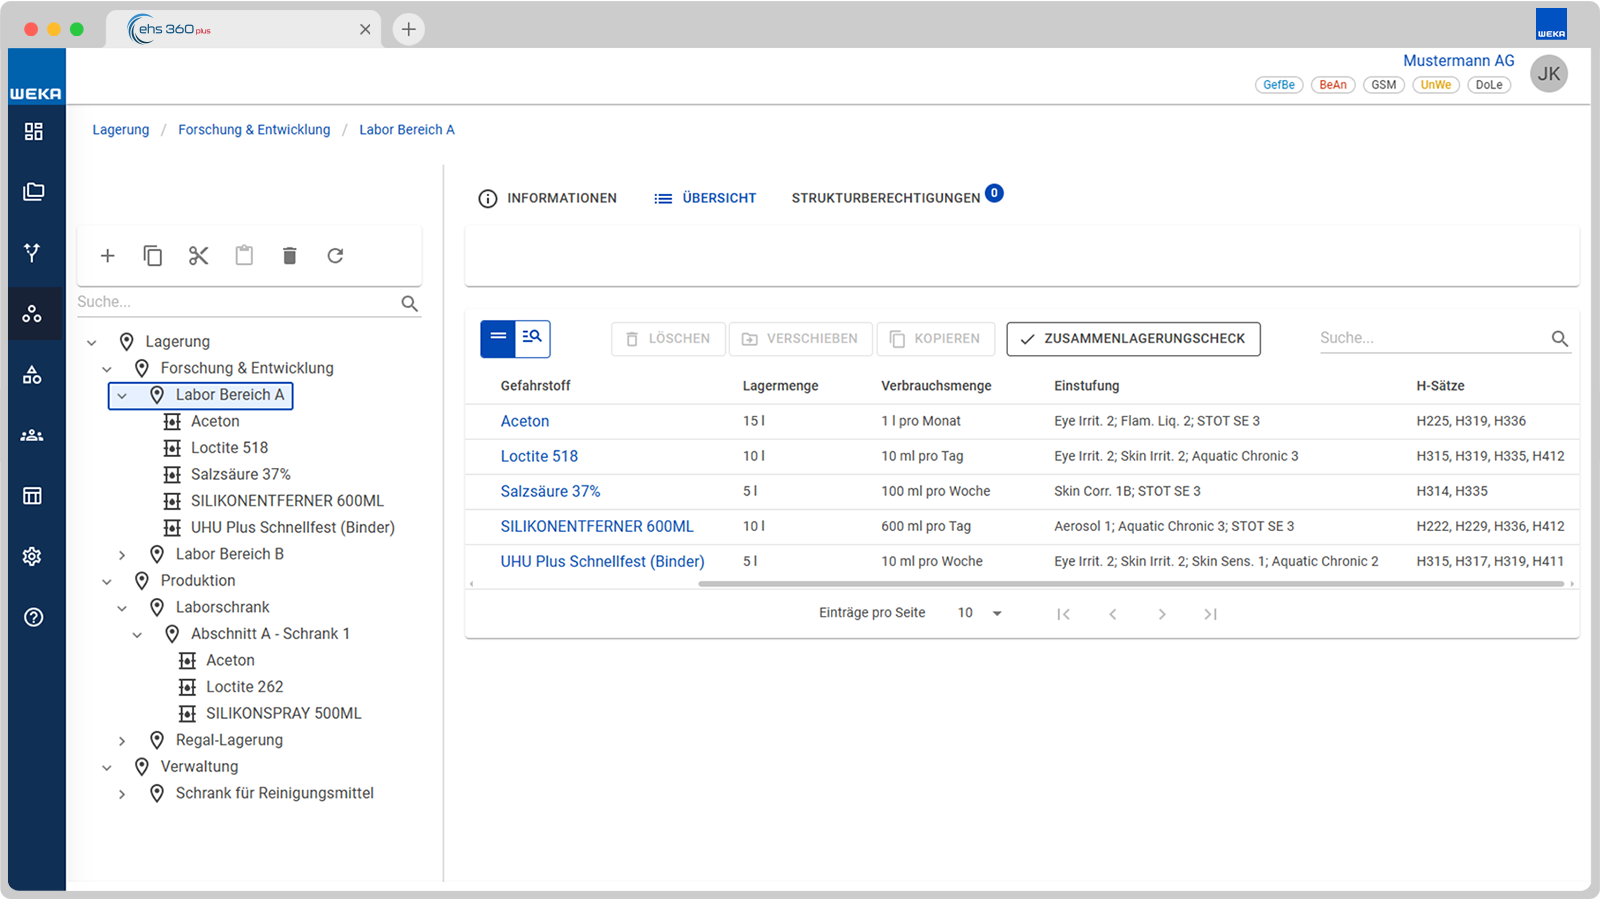The width and height of the screenshot is (1600, 900).
Task: Click the trash delete icon in tree toolbar
Action: (x=289, y=256)
